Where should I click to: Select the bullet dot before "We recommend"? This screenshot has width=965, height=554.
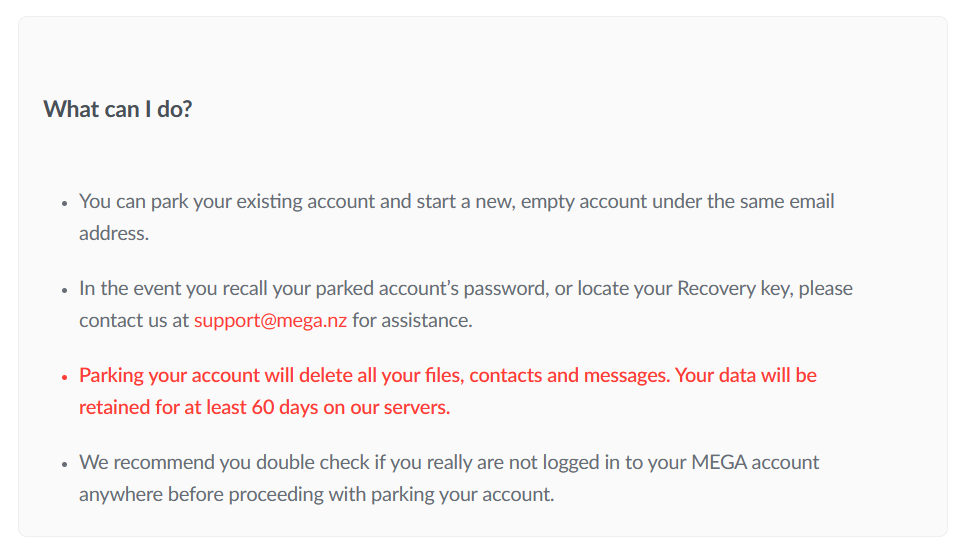pyautogui.click(x=65, y=465)
